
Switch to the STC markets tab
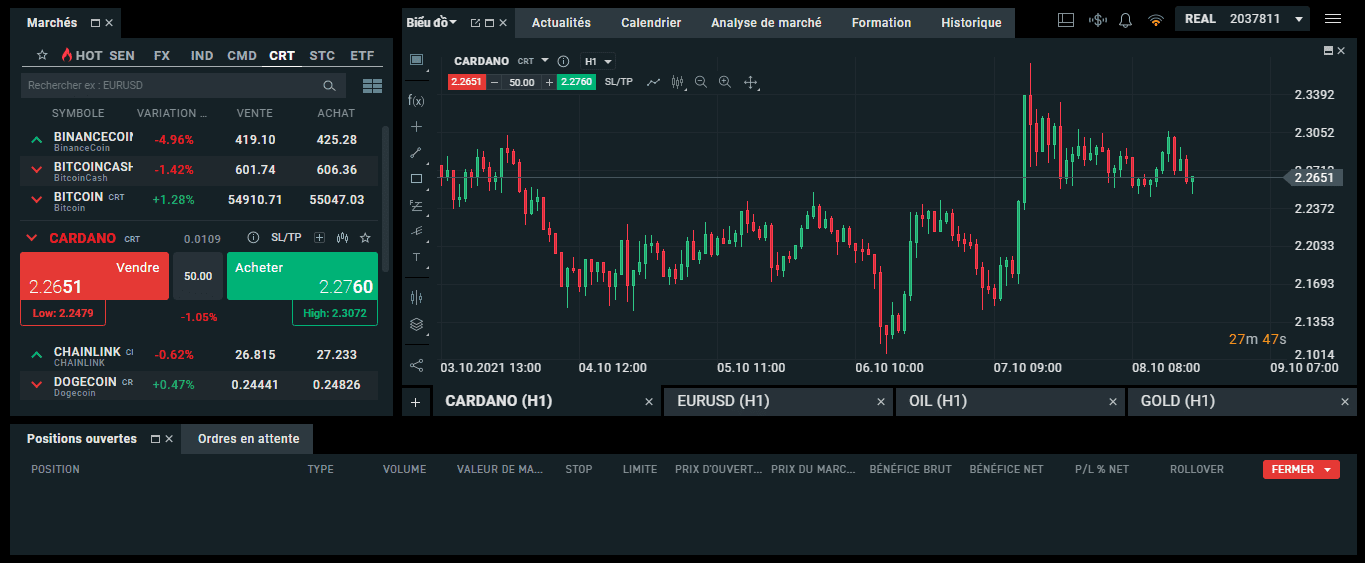pos(322,55)
